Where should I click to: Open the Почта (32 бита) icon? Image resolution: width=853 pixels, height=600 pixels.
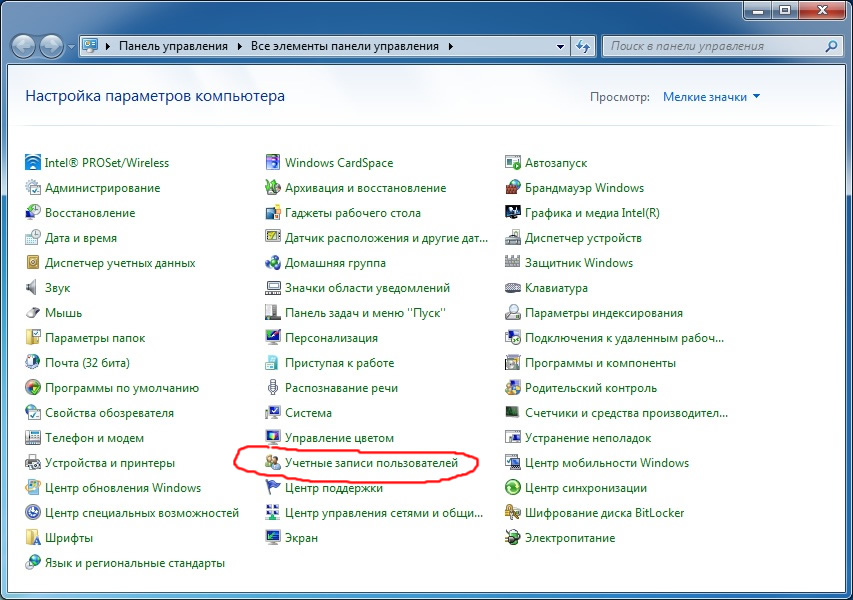coord(33,363)
